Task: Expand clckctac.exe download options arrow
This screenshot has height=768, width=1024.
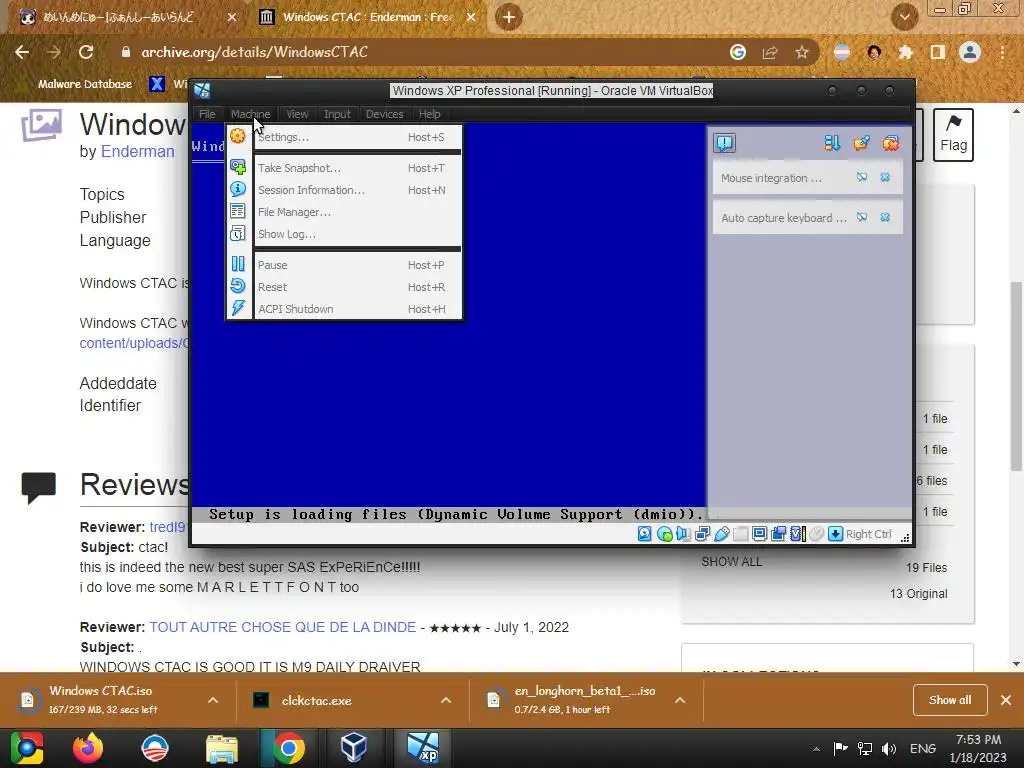Action: point(446,700)
